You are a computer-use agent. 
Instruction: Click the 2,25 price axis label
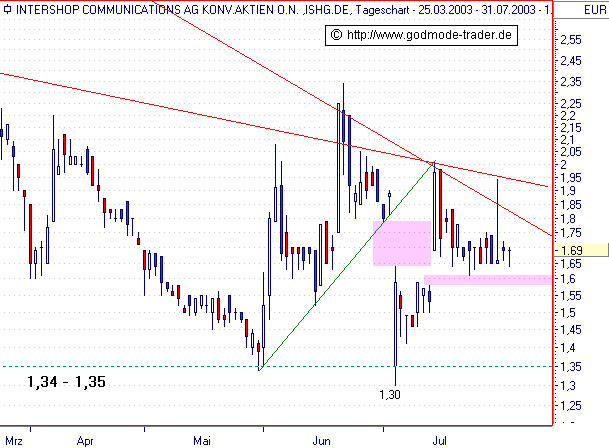pos(571,104)
